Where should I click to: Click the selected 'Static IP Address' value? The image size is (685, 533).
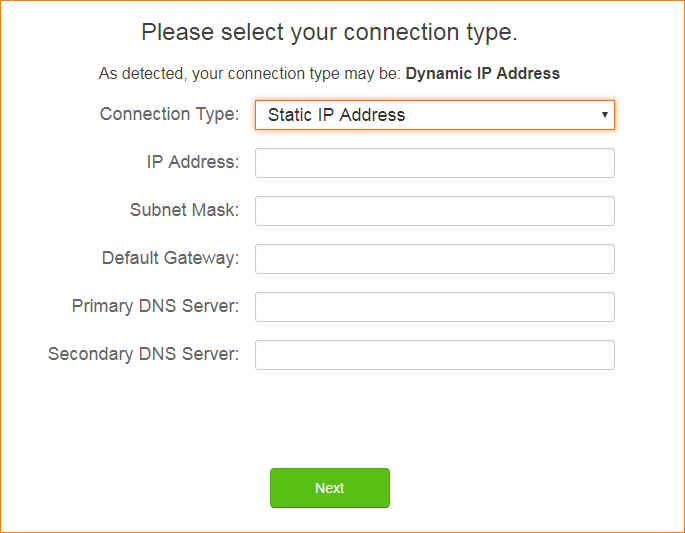[337, 115]
